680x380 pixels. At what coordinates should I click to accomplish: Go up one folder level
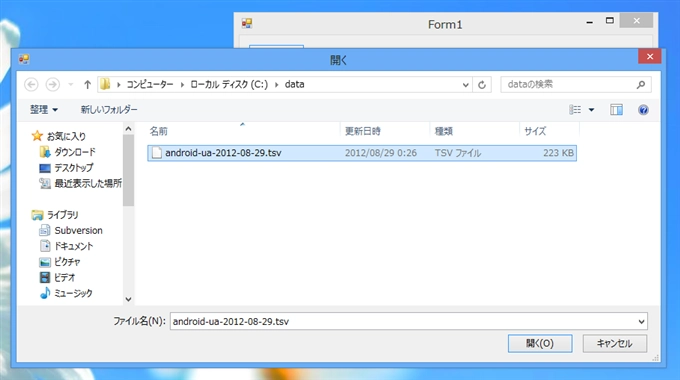(x=87, y=85)
